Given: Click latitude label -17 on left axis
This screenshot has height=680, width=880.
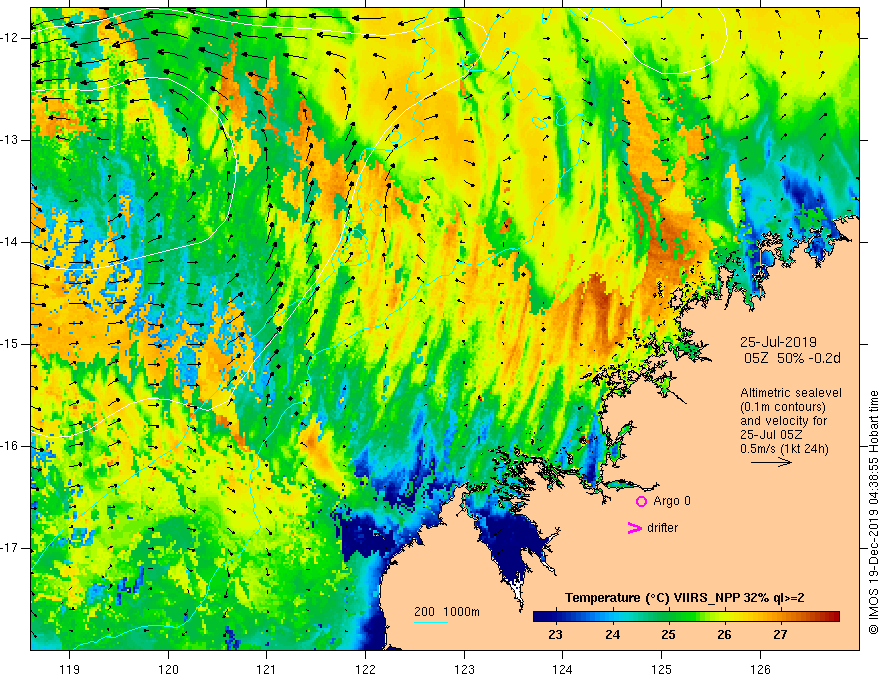Looking at the screenshot, I should (x=10, y=548).
